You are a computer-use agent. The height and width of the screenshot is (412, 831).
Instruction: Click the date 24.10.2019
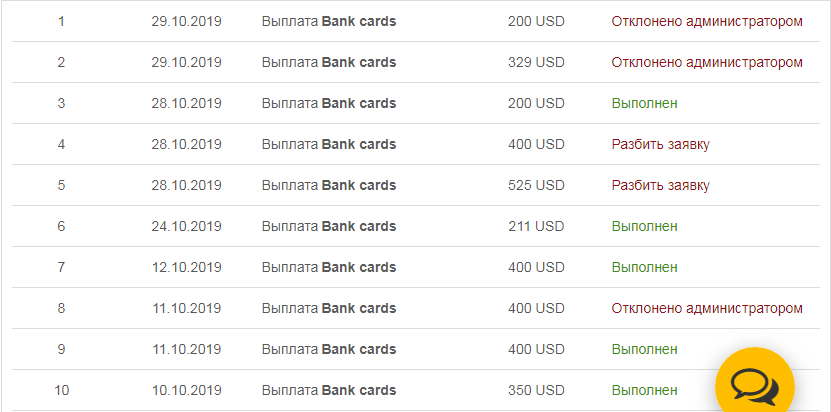186,226
